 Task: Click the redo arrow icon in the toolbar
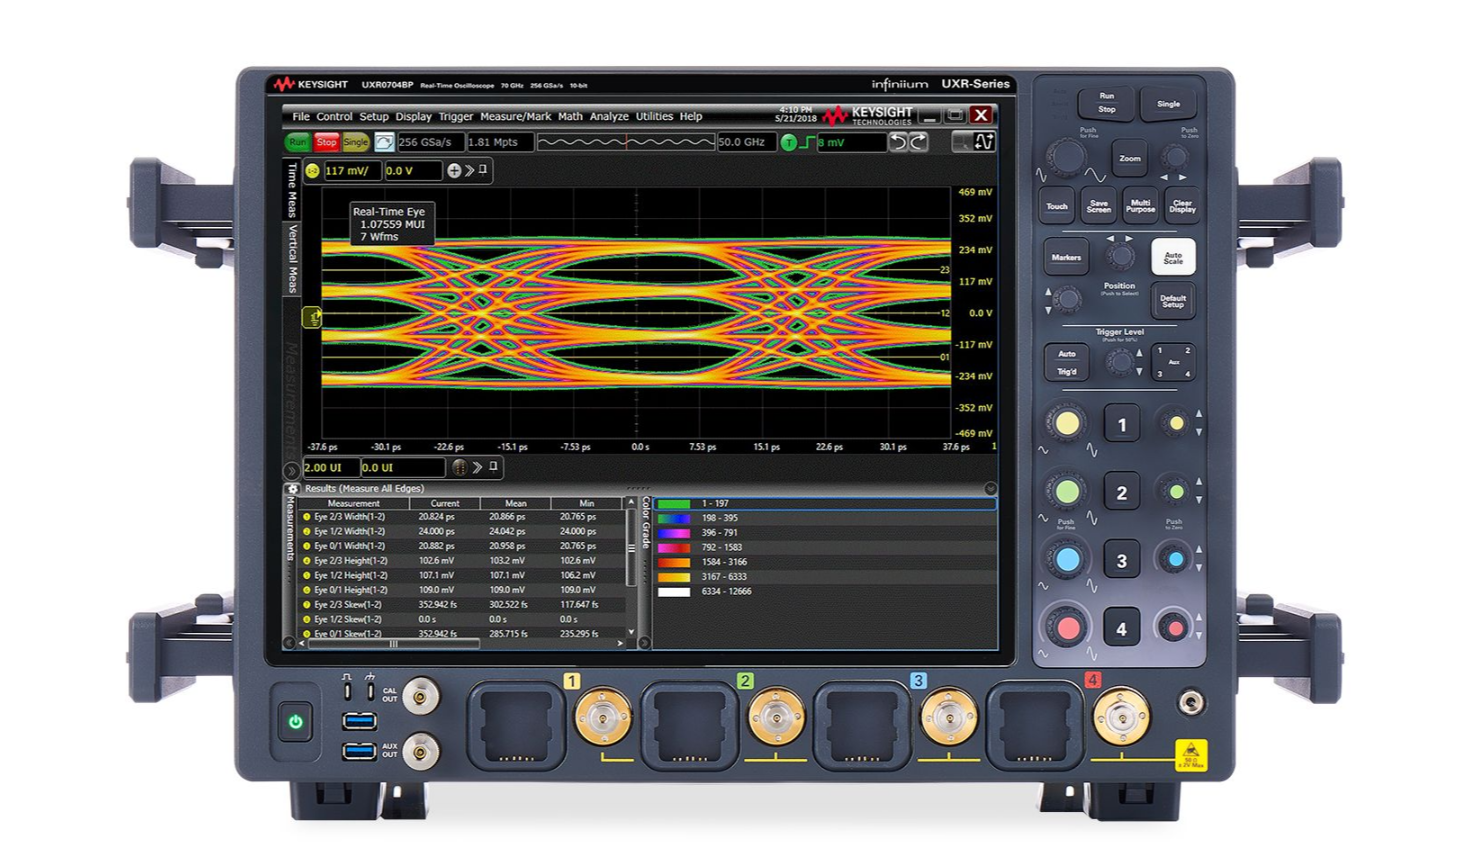point(918,143)
